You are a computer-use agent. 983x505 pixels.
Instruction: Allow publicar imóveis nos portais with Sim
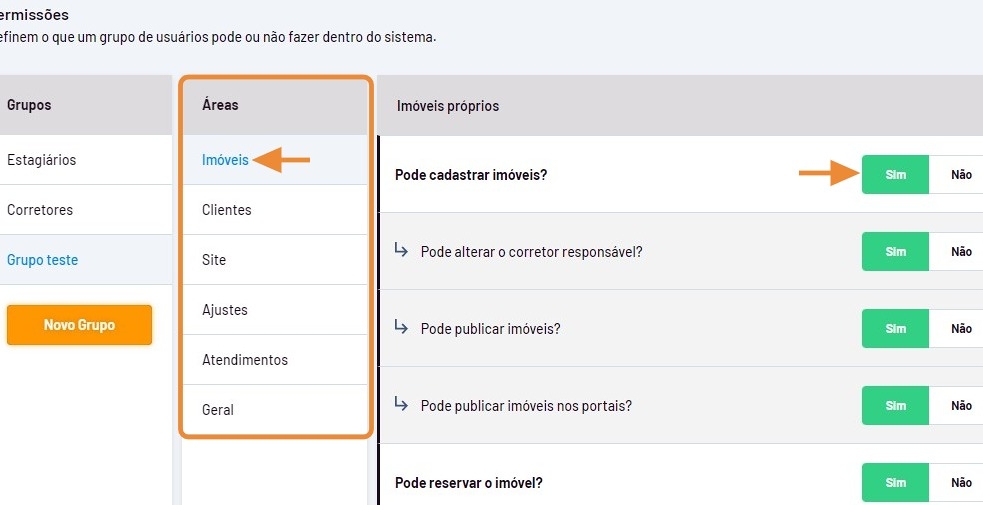895,406
